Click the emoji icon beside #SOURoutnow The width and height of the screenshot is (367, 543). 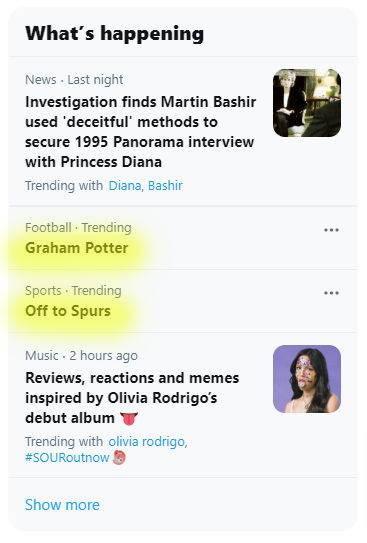click(x=119, y=458)
